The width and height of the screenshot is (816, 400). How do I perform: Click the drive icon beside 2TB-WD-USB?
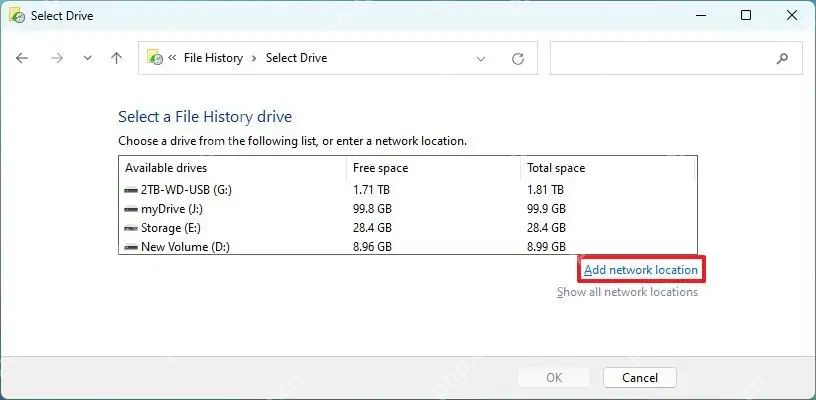131,191
